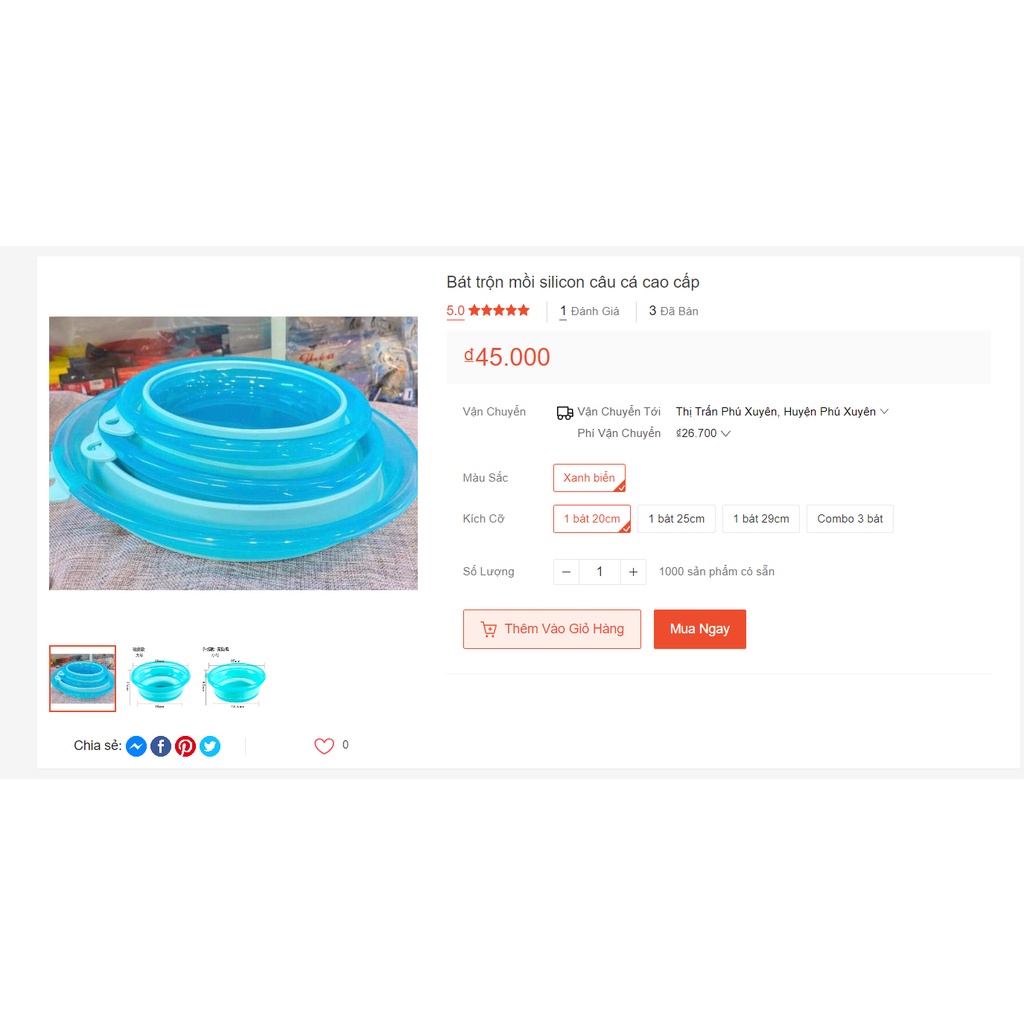The width and height of the screenshot is (1024, 1024).
Task: Click the delivery truck shipping icon
Action: [x=564, y=412]
